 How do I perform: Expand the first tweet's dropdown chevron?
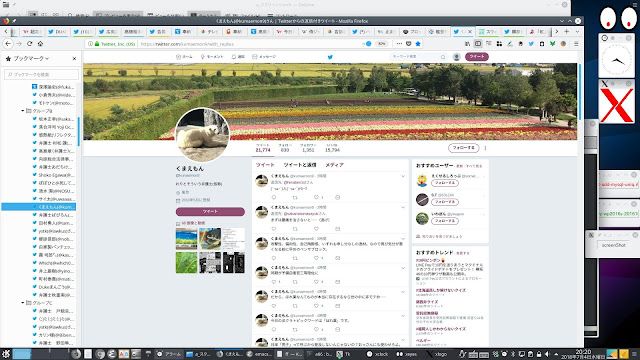(403, 176)
